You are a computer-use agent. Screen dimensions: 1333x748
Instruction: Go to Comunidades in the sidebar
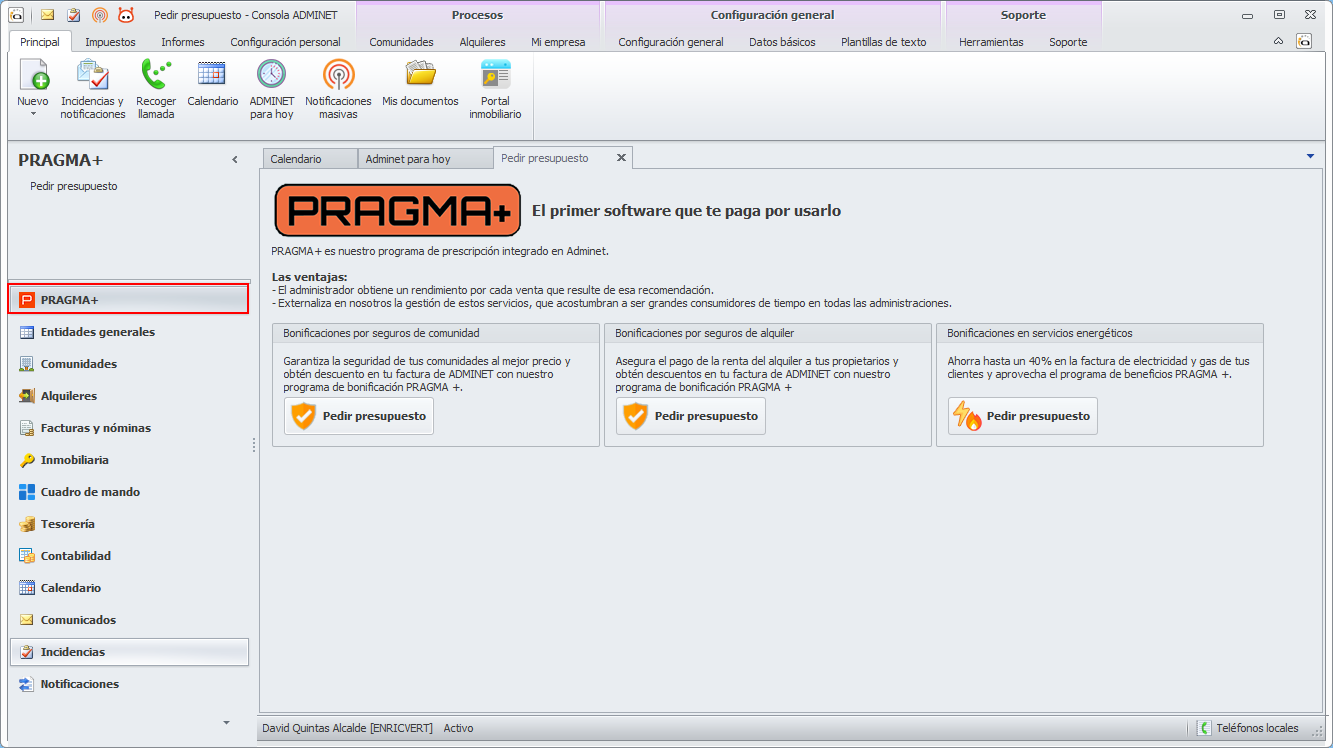tap(128, 364)
